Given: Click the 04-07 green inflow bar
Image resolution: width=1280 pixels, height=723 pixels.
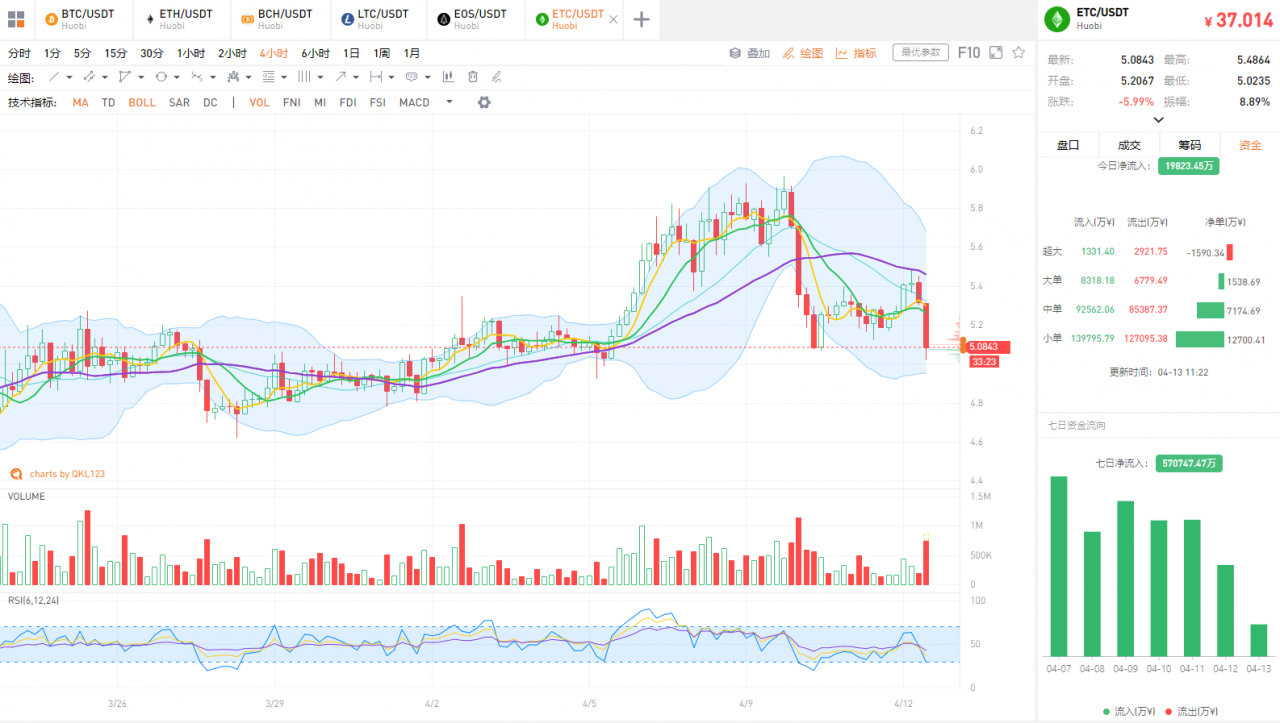Looking at the screenshot, I should (x=1058, y=566).
